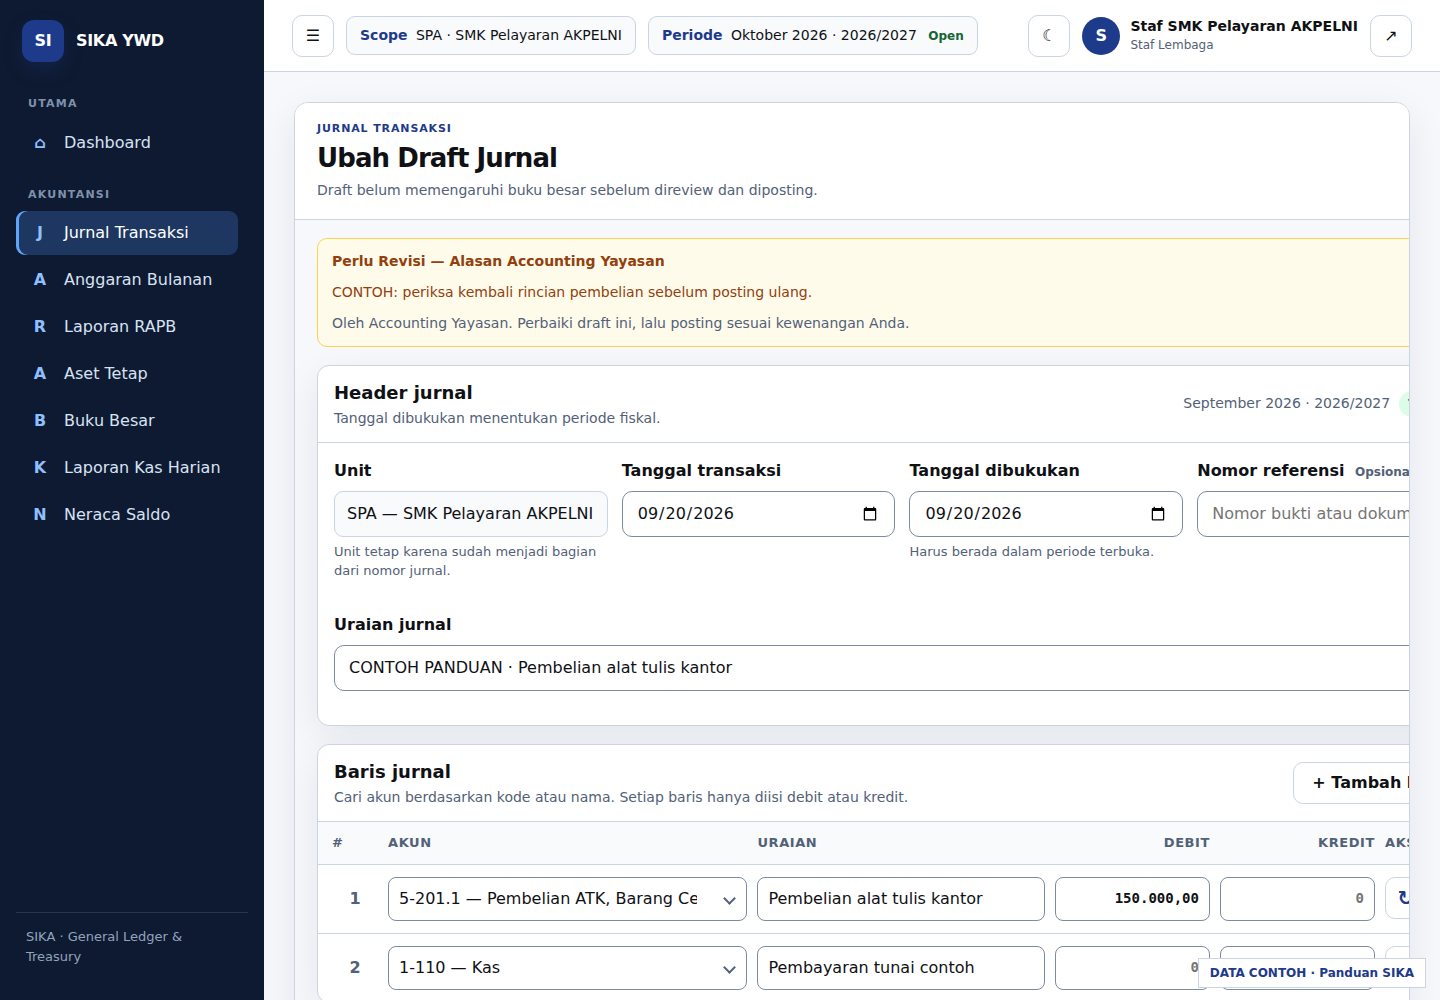
Task: Open Buku Besar from the sidebar
Action: pos(127,421)
